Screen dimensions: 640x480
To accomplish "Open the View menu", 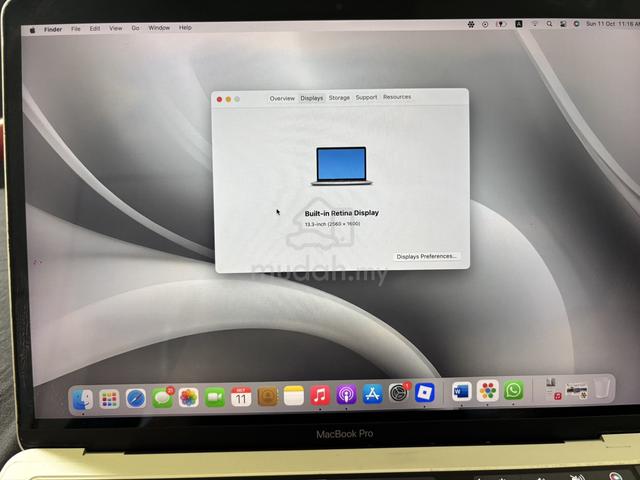I will pyautogui.click(x=116, y=28).
